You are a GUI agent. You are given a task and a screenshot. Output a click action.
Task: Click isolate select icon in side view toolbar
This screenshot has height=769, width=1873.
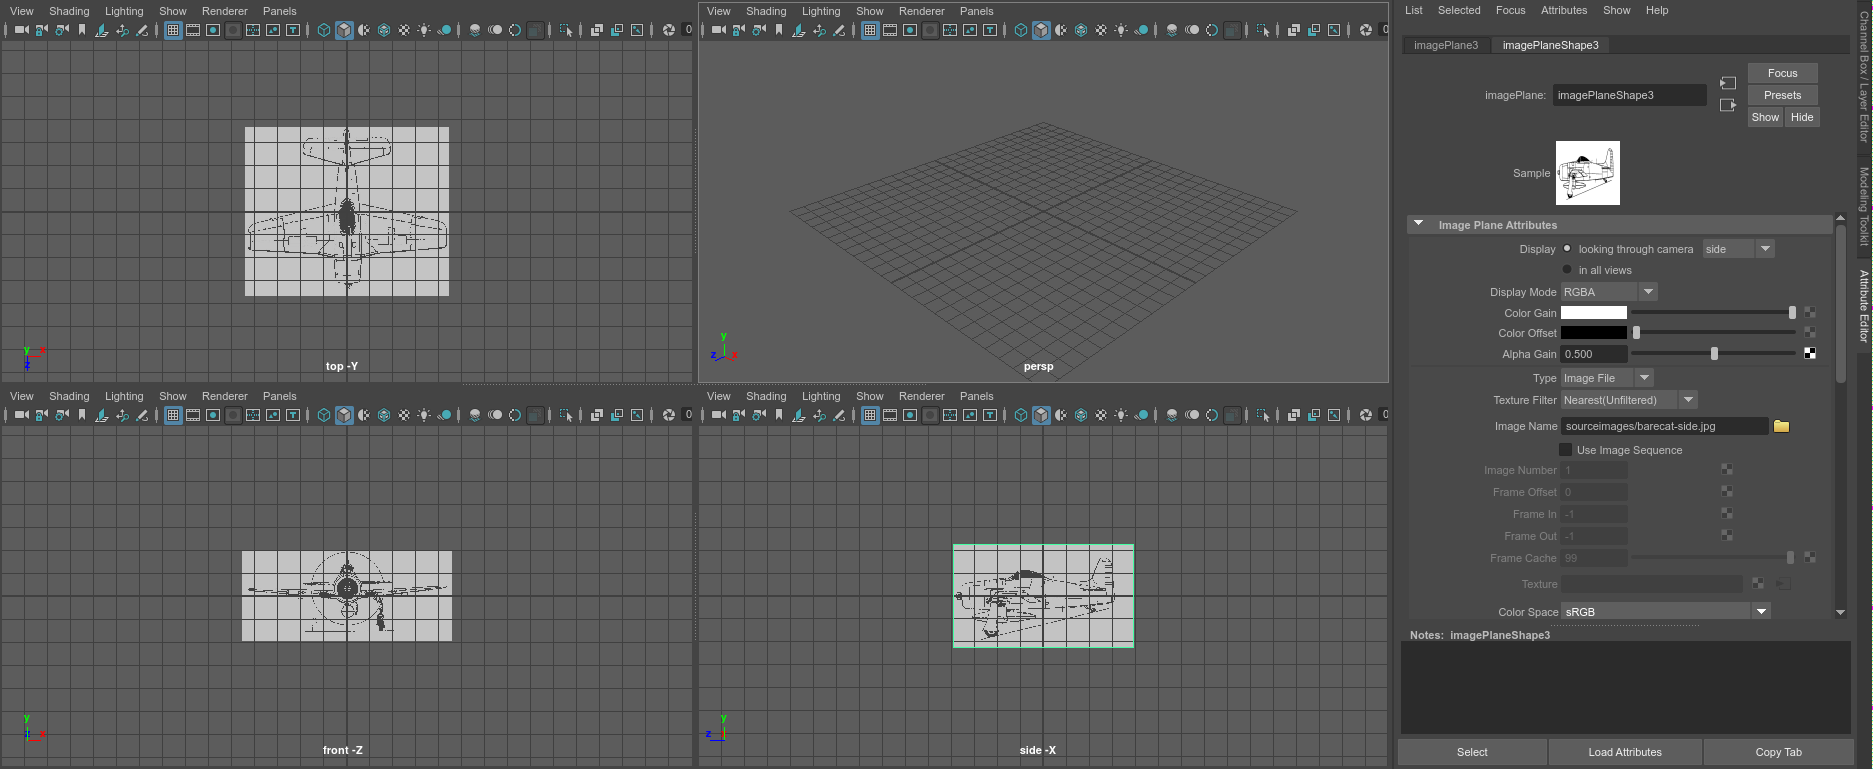[x=1263, y=415]
